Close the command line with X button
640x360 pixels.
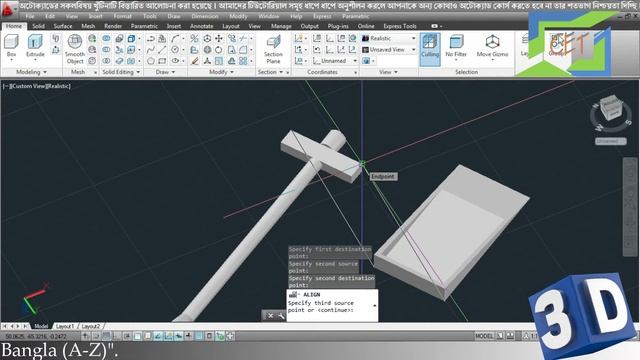tap(270, 316)
